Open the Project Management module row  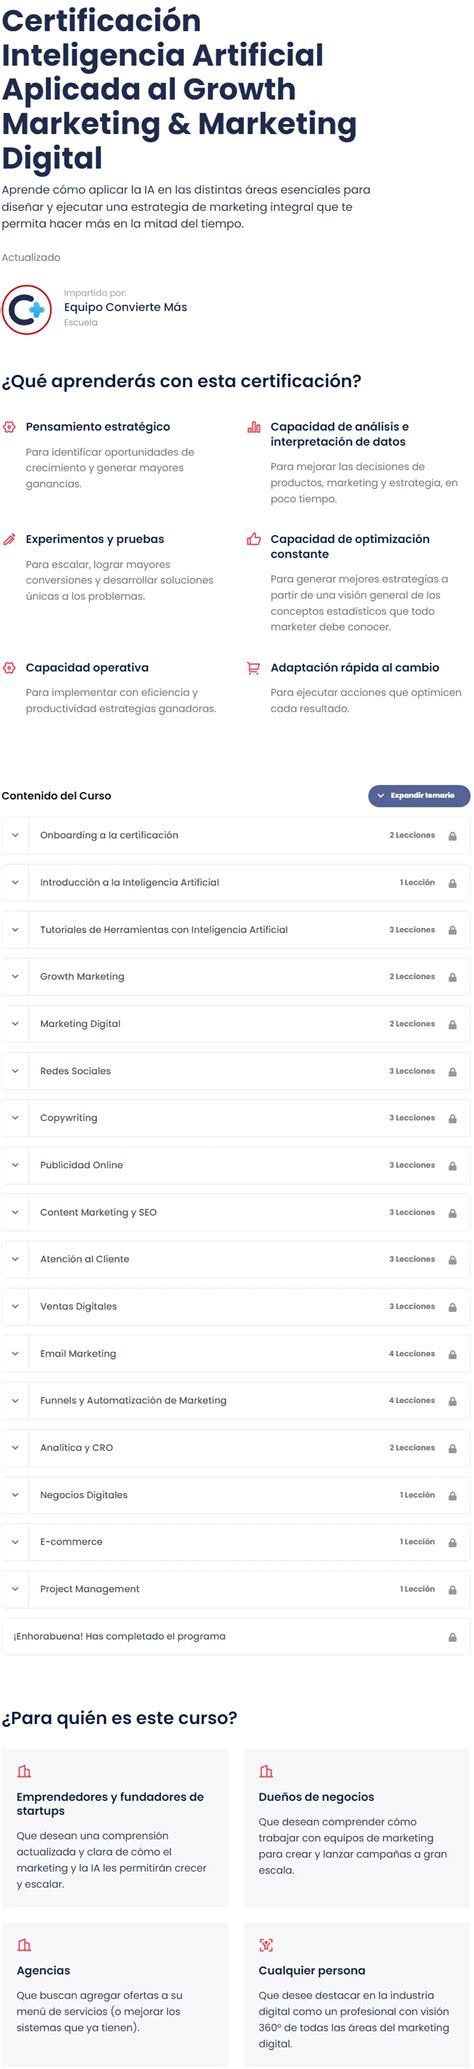236,1589
